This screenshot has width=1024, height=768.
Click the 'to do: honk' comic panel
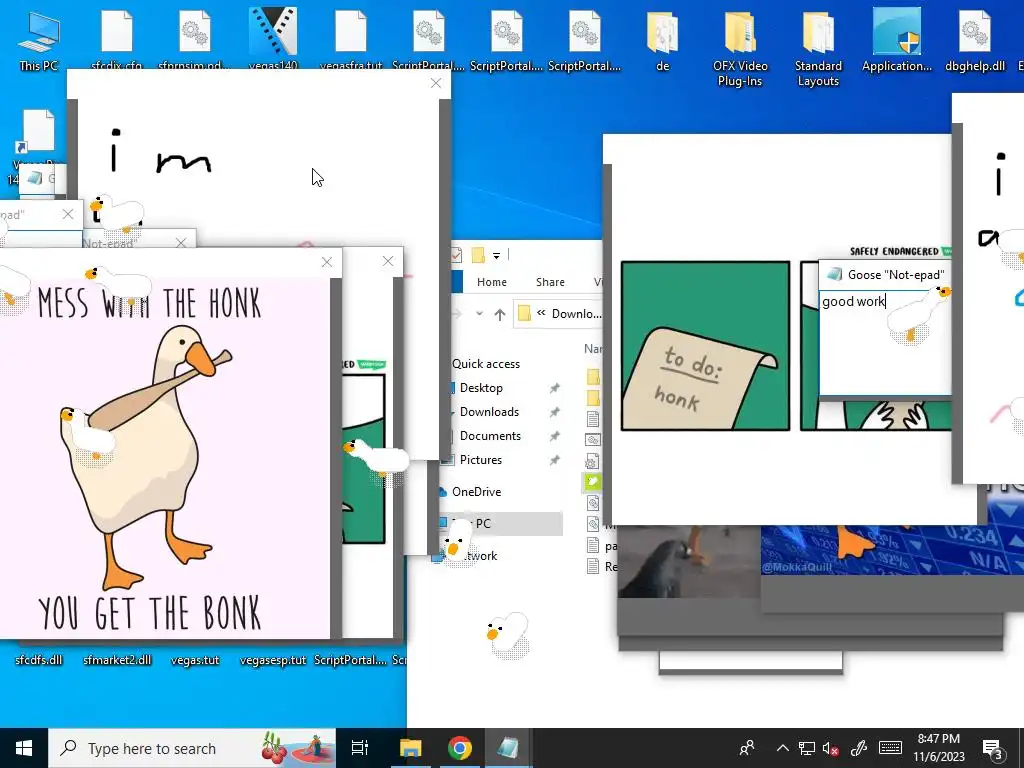705,345
